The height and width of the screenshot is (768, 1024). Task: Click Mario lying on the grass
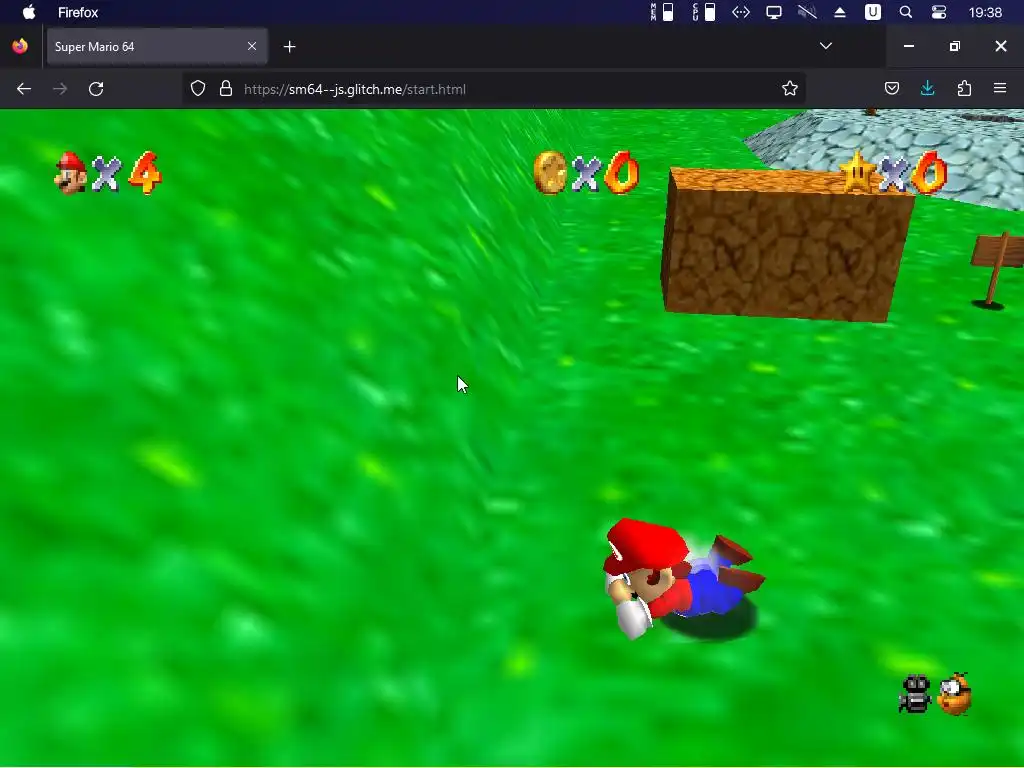click(x=682, y=578)
